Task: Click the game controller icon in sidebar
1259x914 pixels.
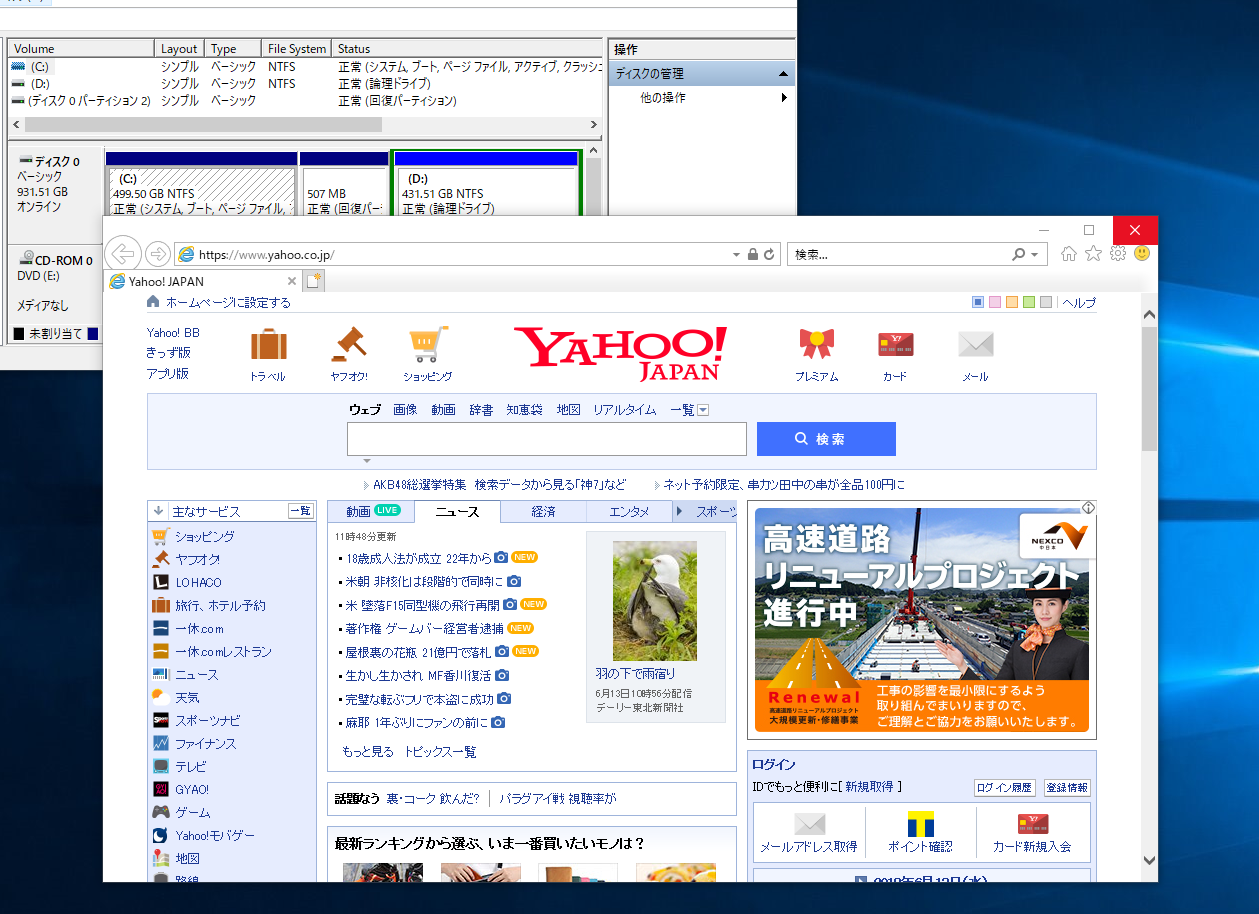Action: [x=160, y=812]
